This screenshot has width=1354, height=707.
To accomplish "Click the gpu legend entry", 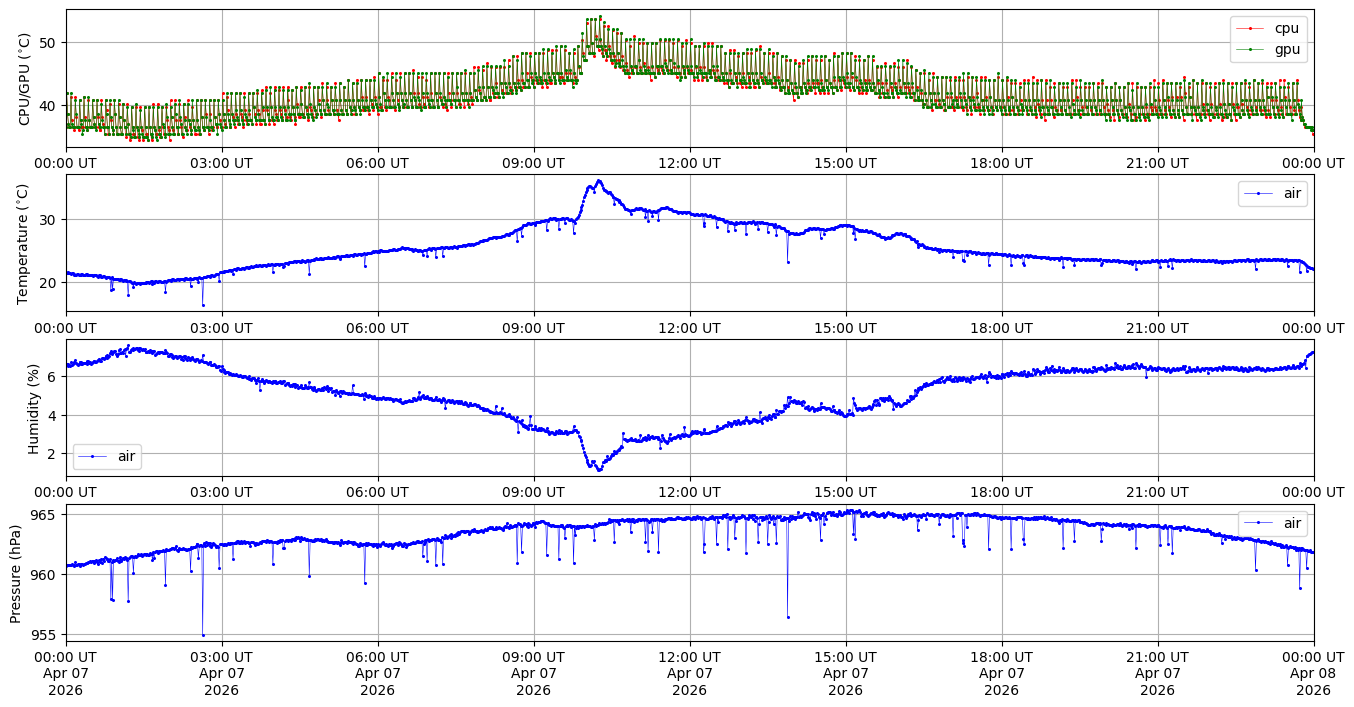I will click(x=1268, y=48).
